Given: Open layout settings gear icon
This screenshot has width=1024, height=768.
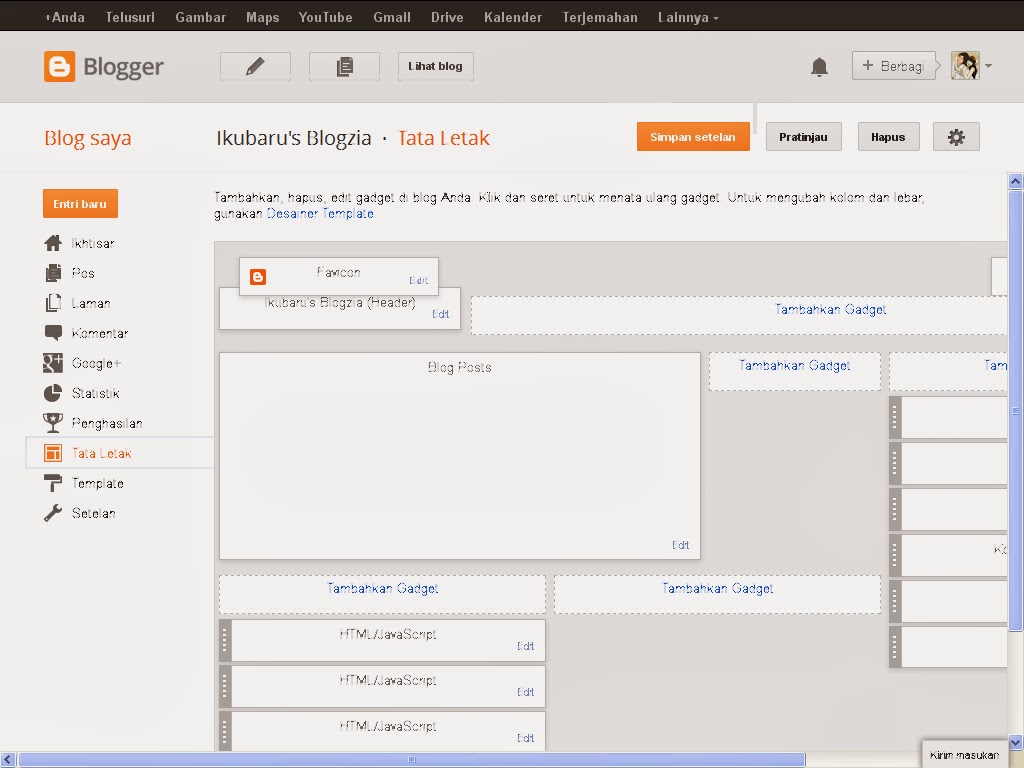Looking at the screenshot, I should pos(956,137).
